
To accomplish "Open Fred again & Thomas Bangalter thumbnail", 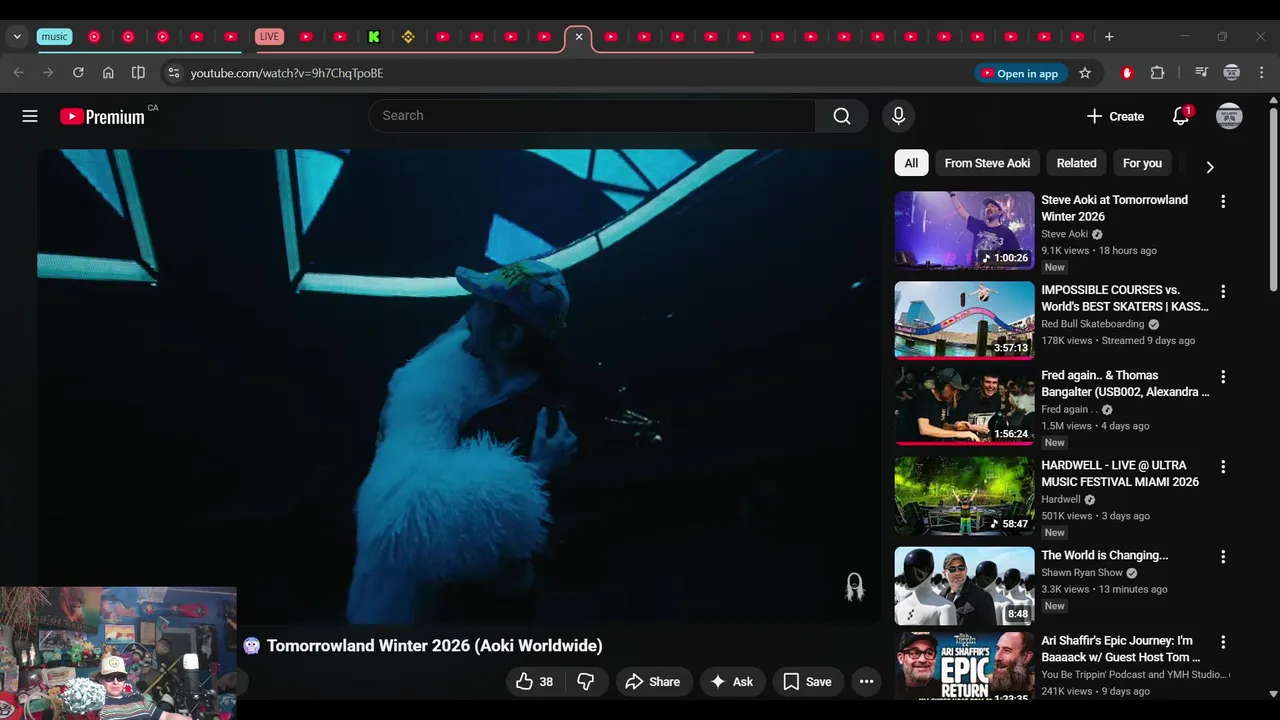I will coord(964,405).
